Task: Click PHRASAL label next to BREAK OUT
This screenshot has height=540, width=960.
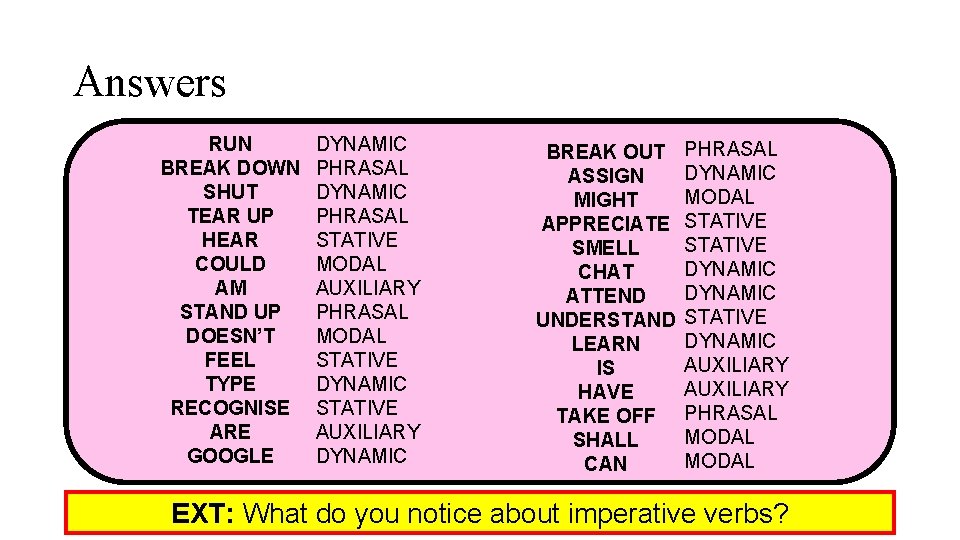Action: (730, 149)
